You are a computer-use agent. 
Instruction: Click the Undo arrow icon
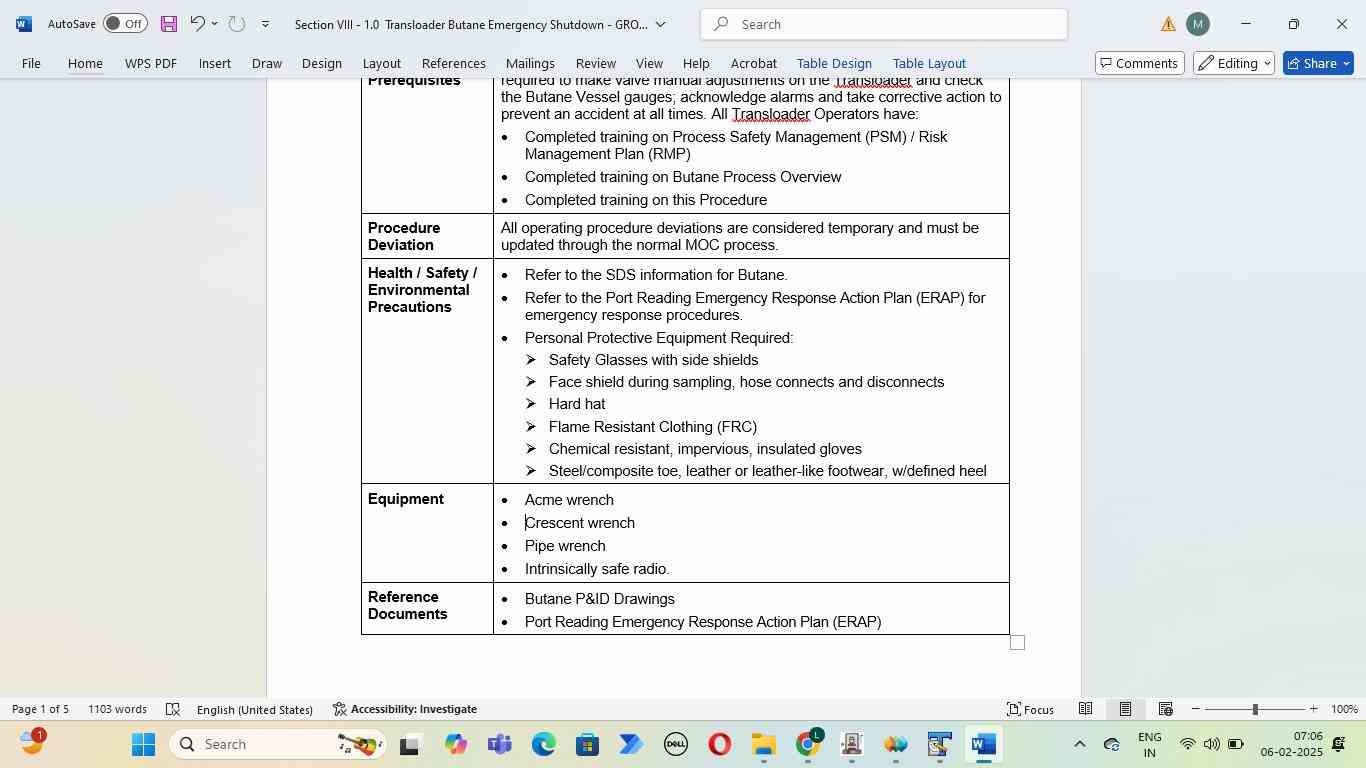coord(198,24)
